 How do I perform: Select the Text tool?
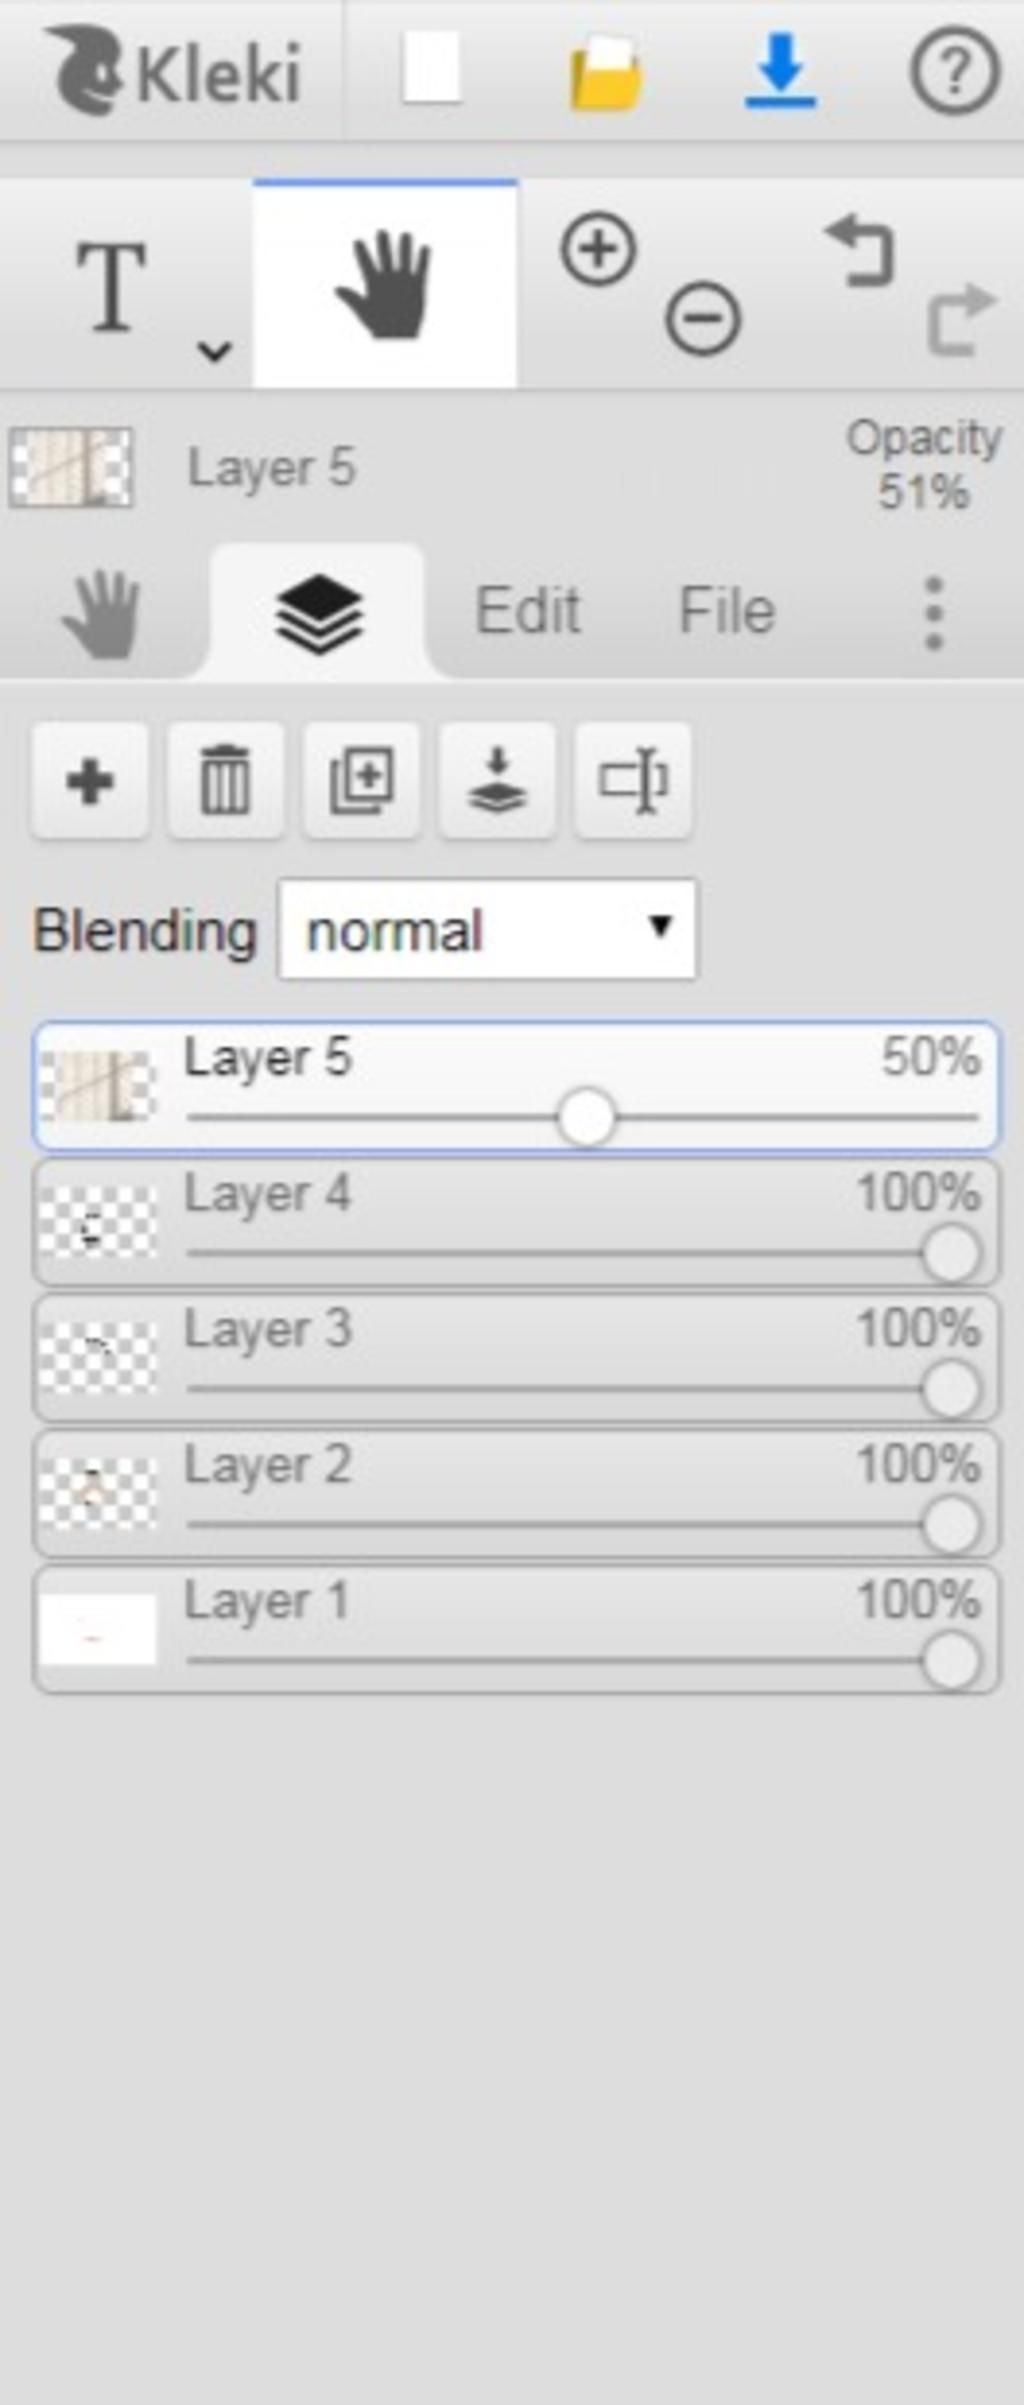[112, 286]
